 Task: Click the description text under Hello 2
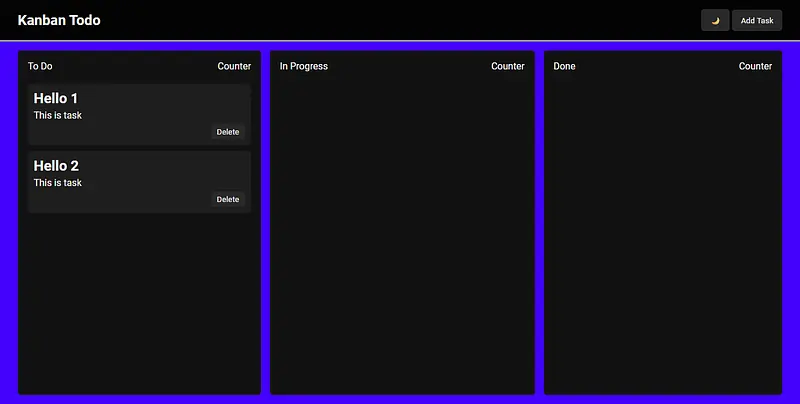coord(58,183)
